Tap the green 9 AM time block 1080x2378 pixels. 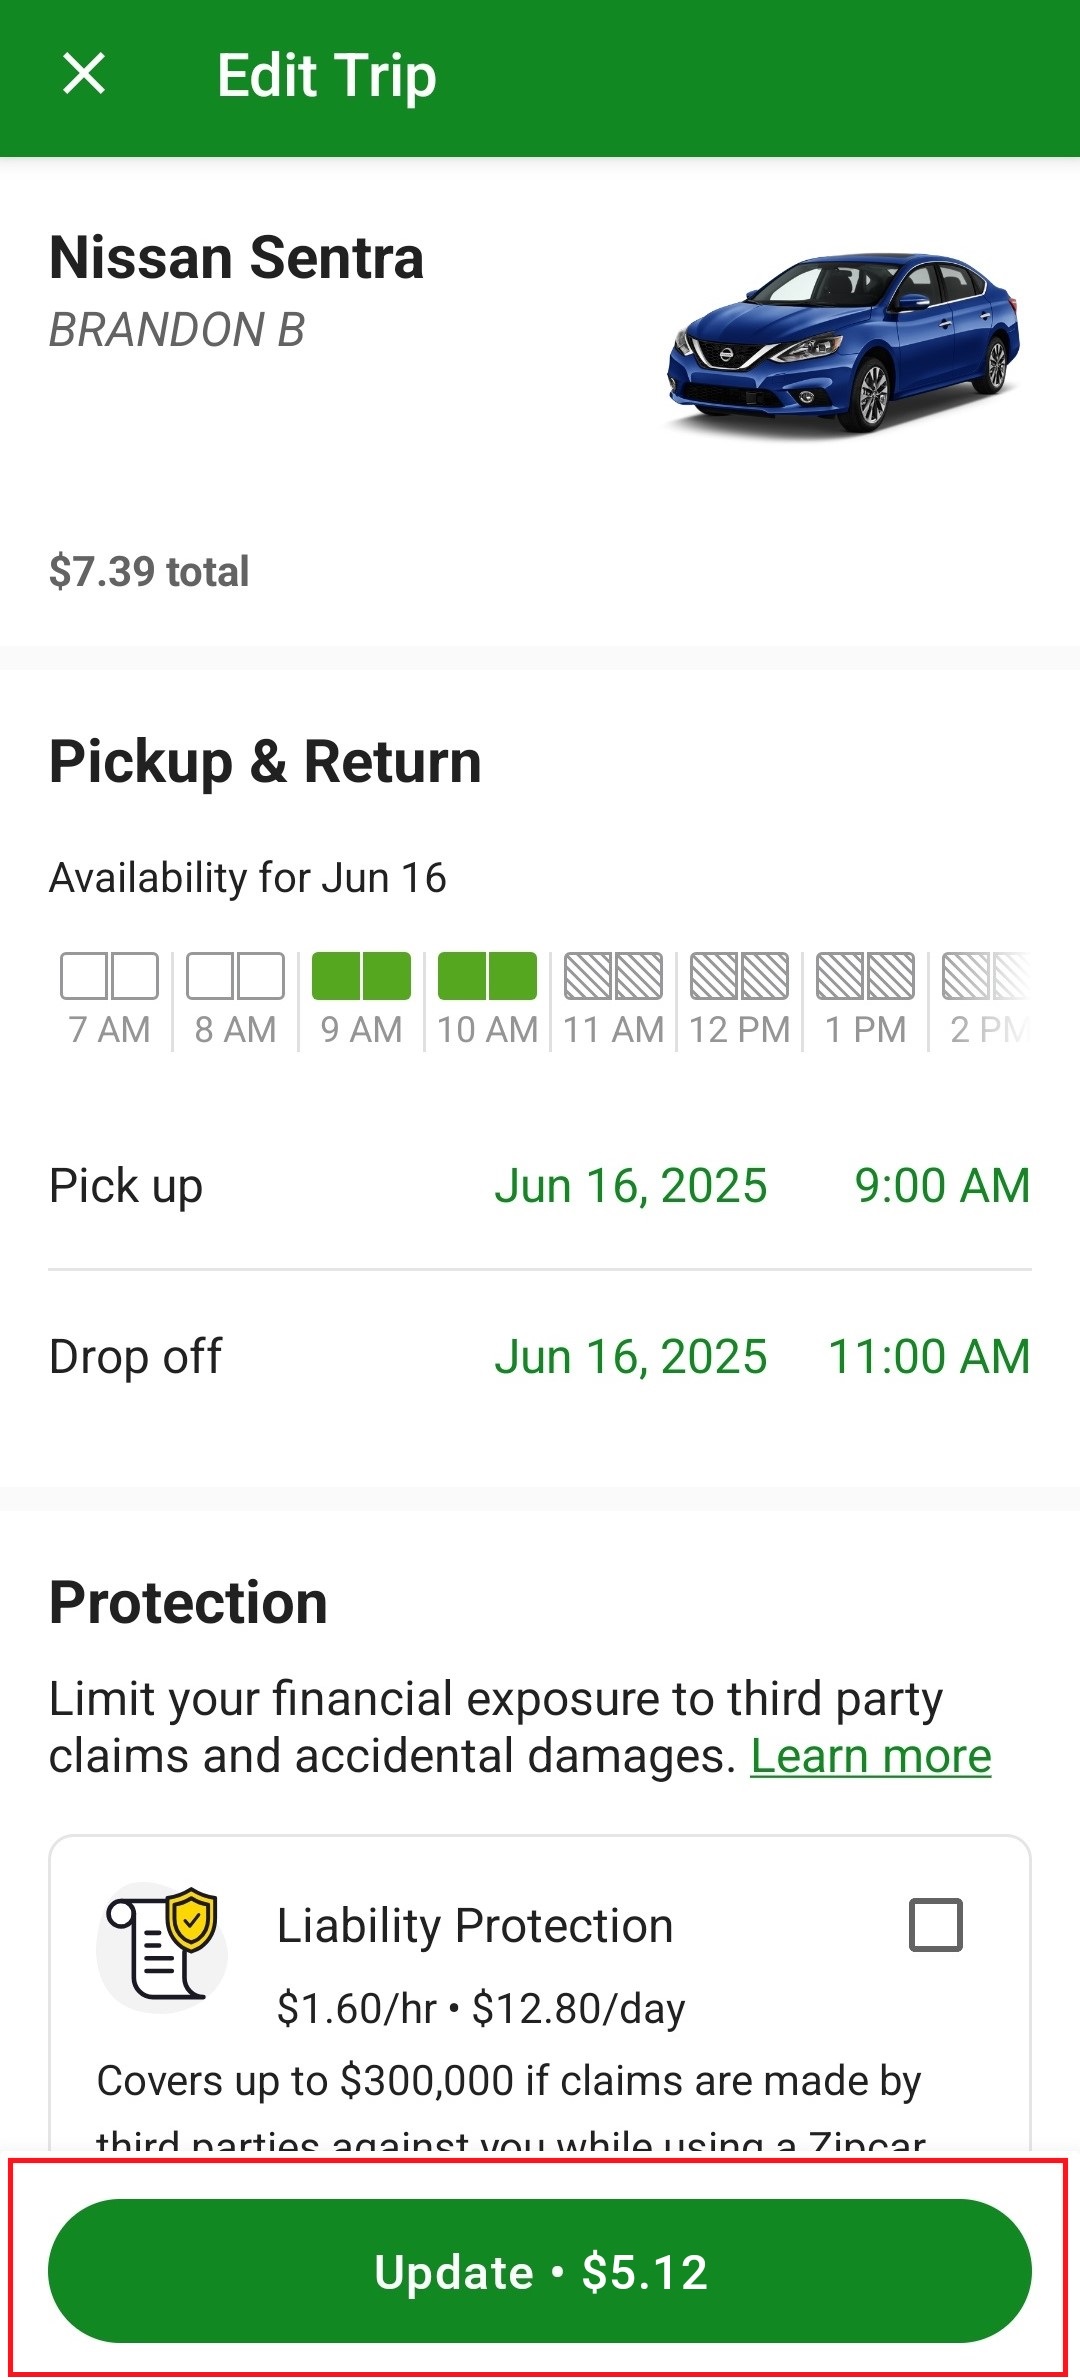pyautogui.click(x=361, y=977)
